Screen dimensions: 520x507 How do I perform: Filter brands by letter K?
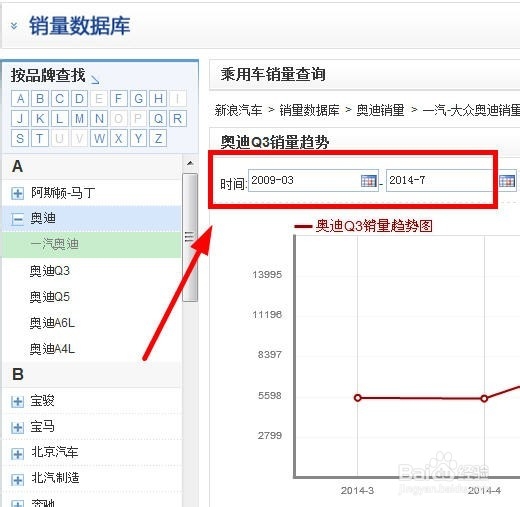[40, 118]
